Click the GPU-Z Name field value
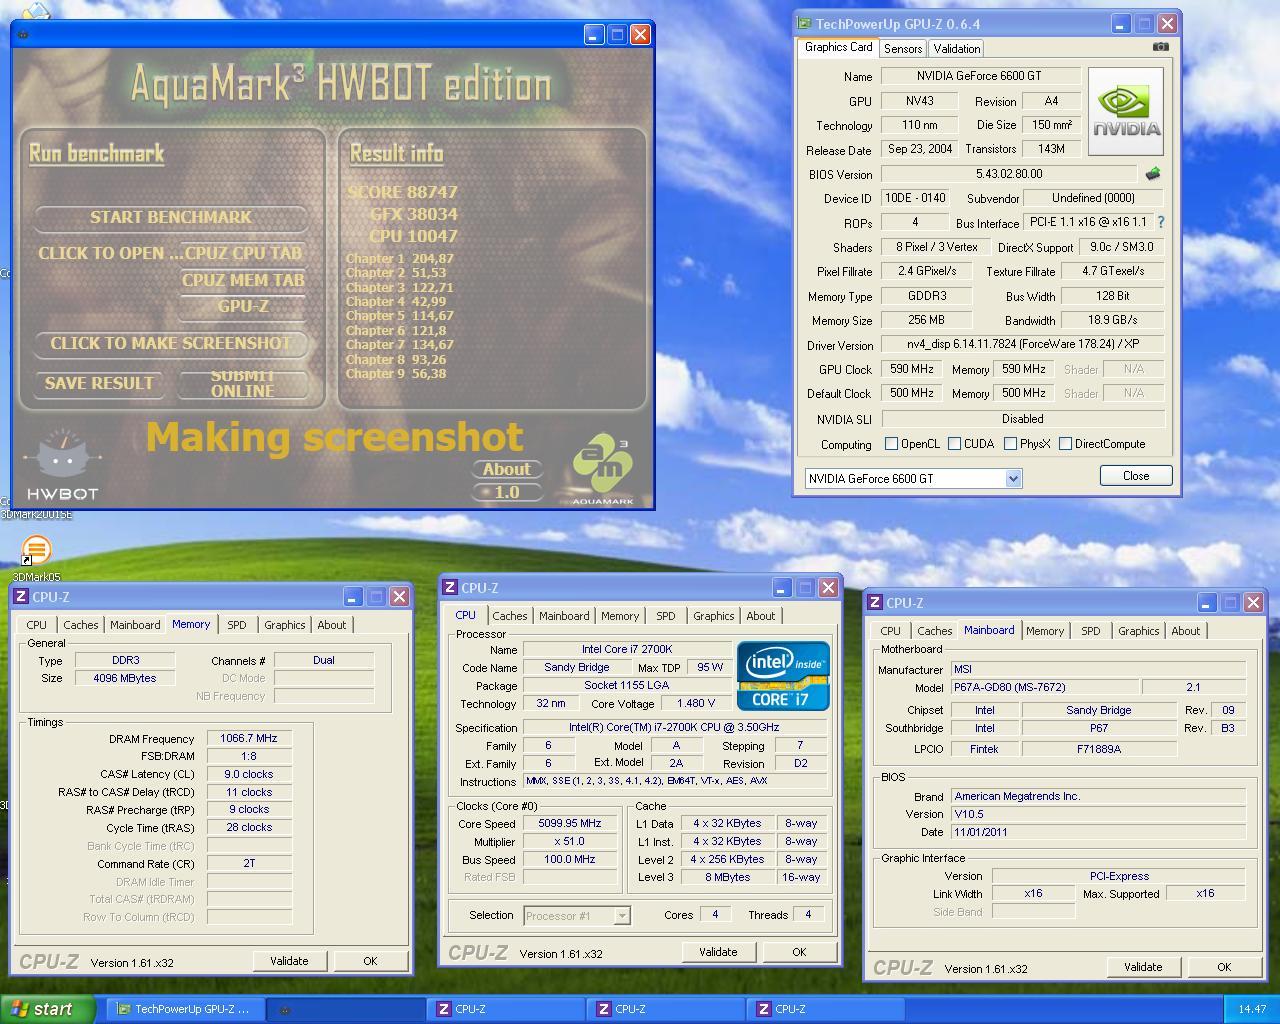Image resolution: width=1280 pixels, height=1024 pixels. [x=980, y=76]
